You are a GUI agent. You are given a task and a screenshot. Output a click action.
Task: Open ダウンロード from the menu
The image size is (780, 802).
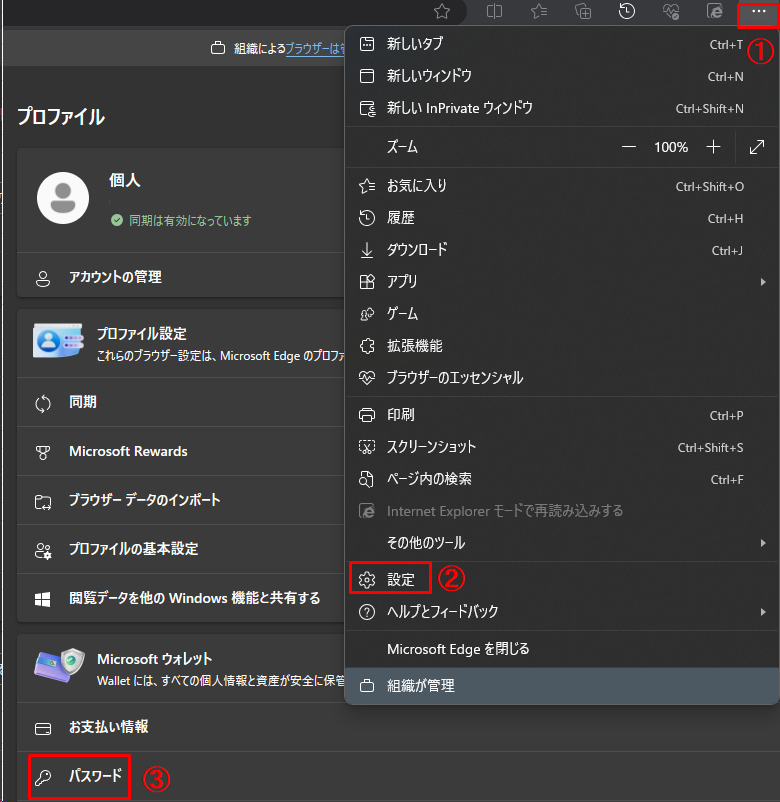[417, 250]
